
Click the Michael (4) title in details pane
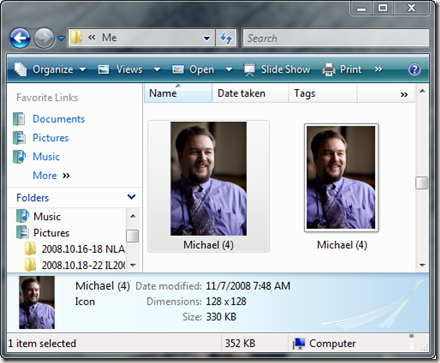click(x=102, y=286)
